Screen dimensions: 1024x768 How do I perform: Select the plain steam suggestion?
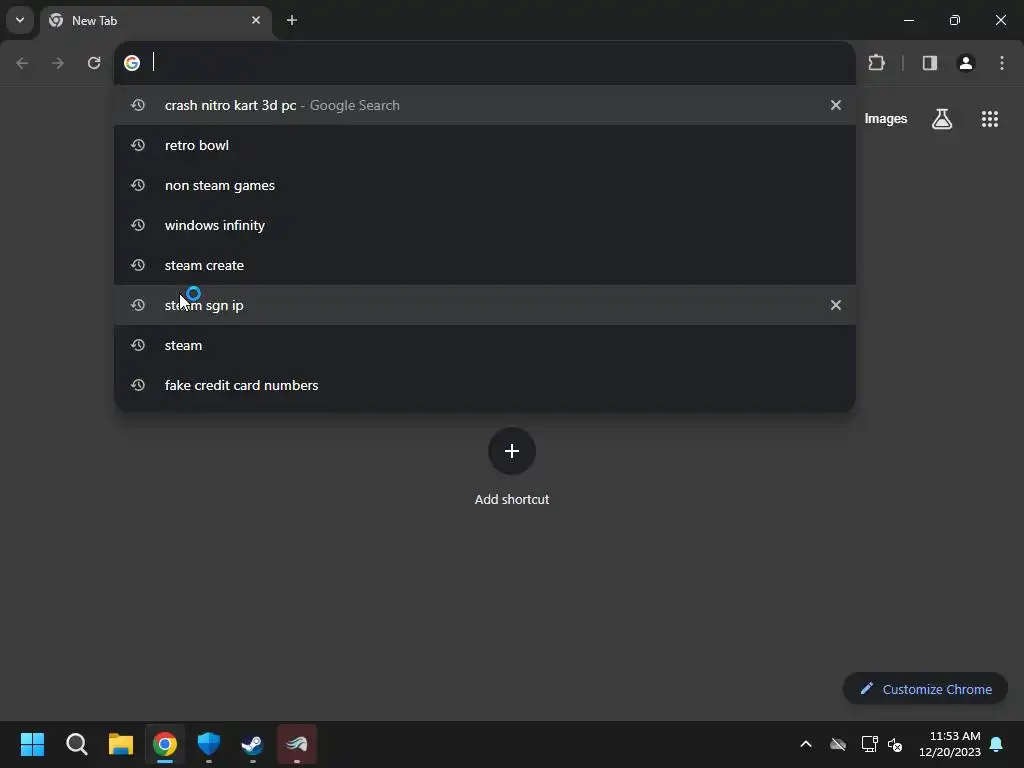coord(485,345)
